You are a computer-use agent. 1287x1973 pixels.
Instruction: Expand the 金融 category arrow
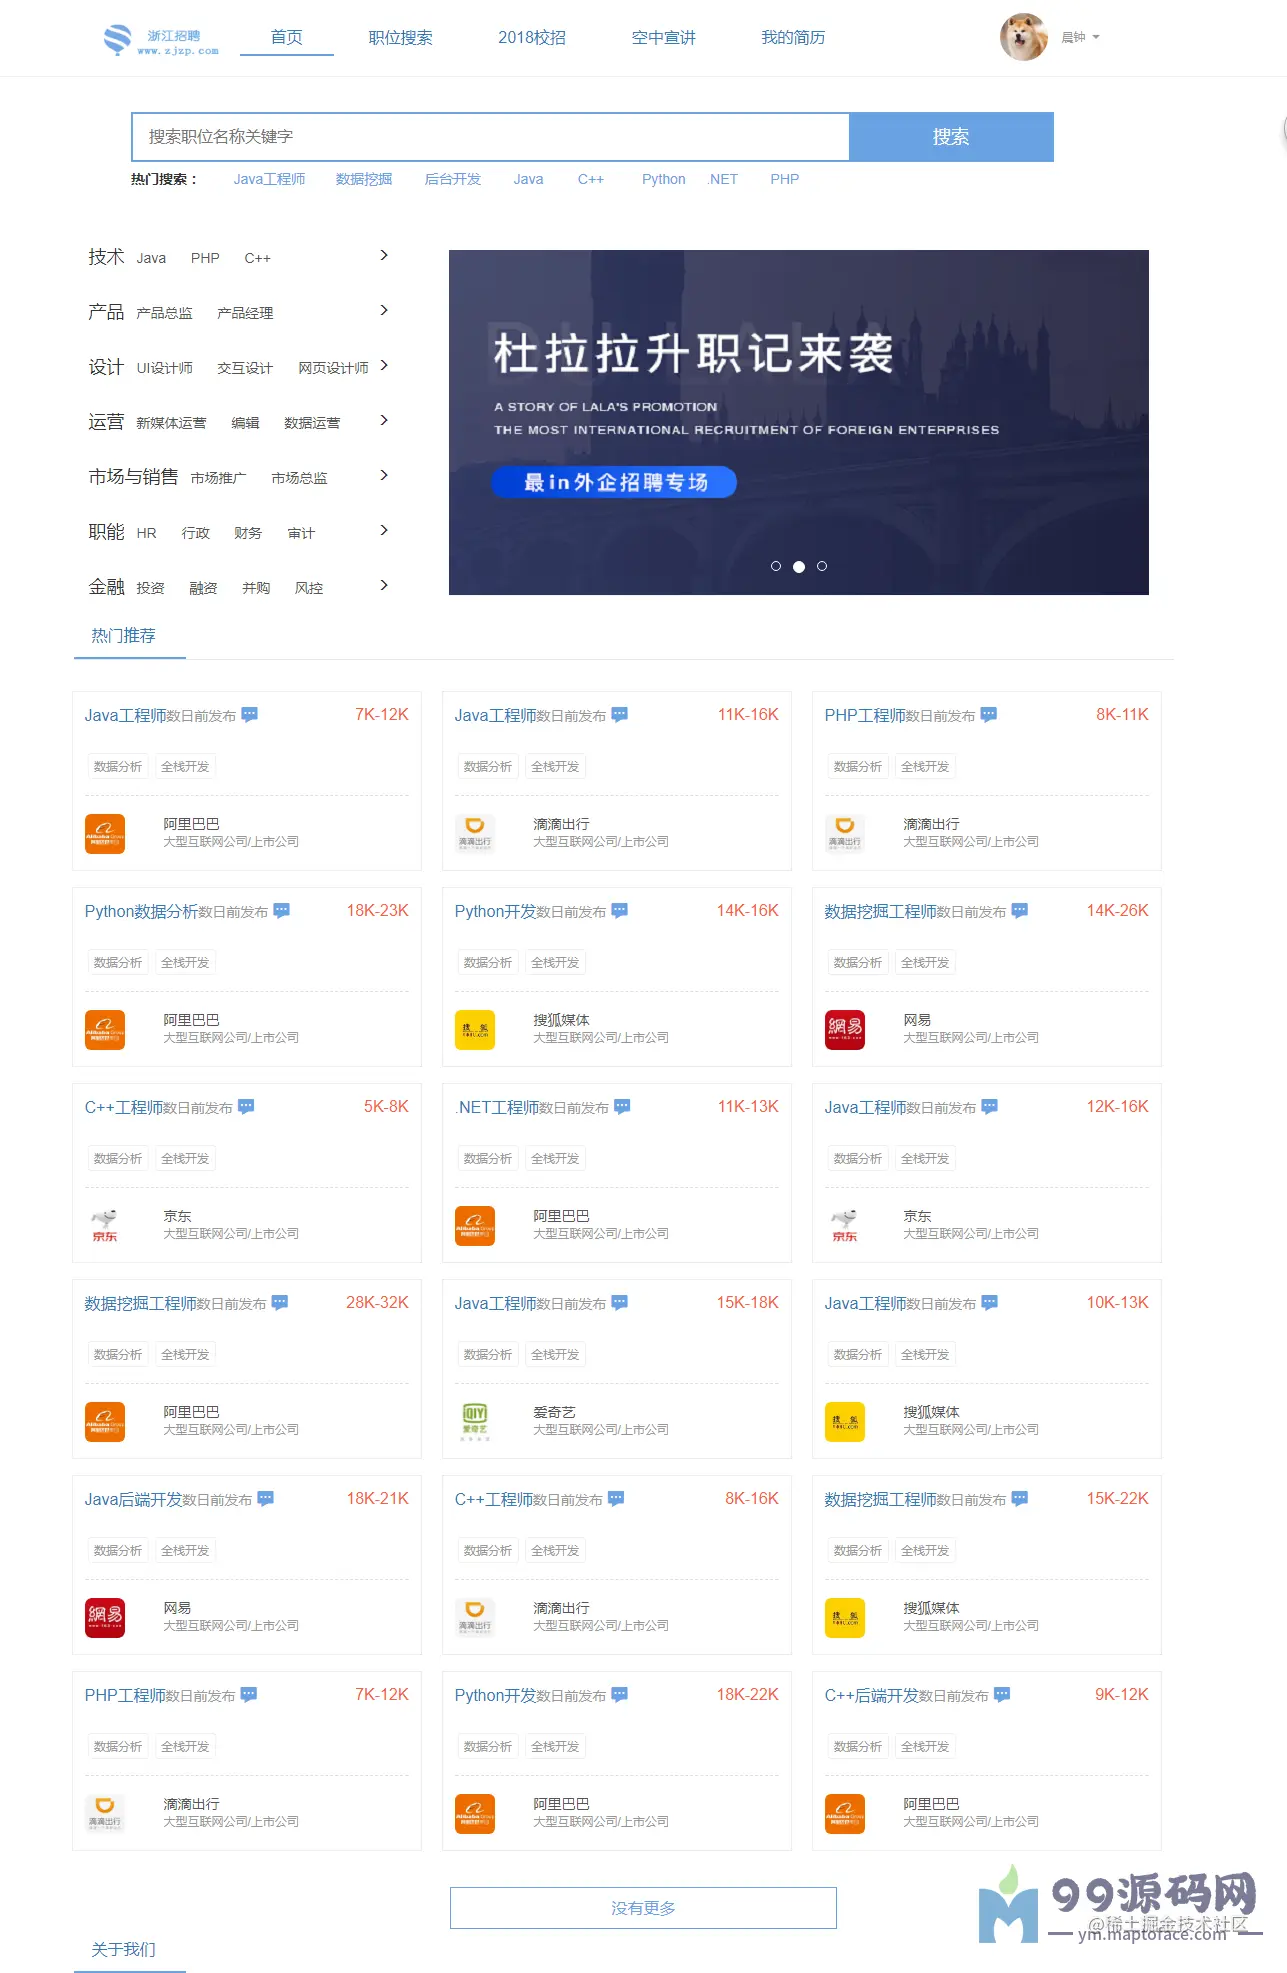pos(384,586)
